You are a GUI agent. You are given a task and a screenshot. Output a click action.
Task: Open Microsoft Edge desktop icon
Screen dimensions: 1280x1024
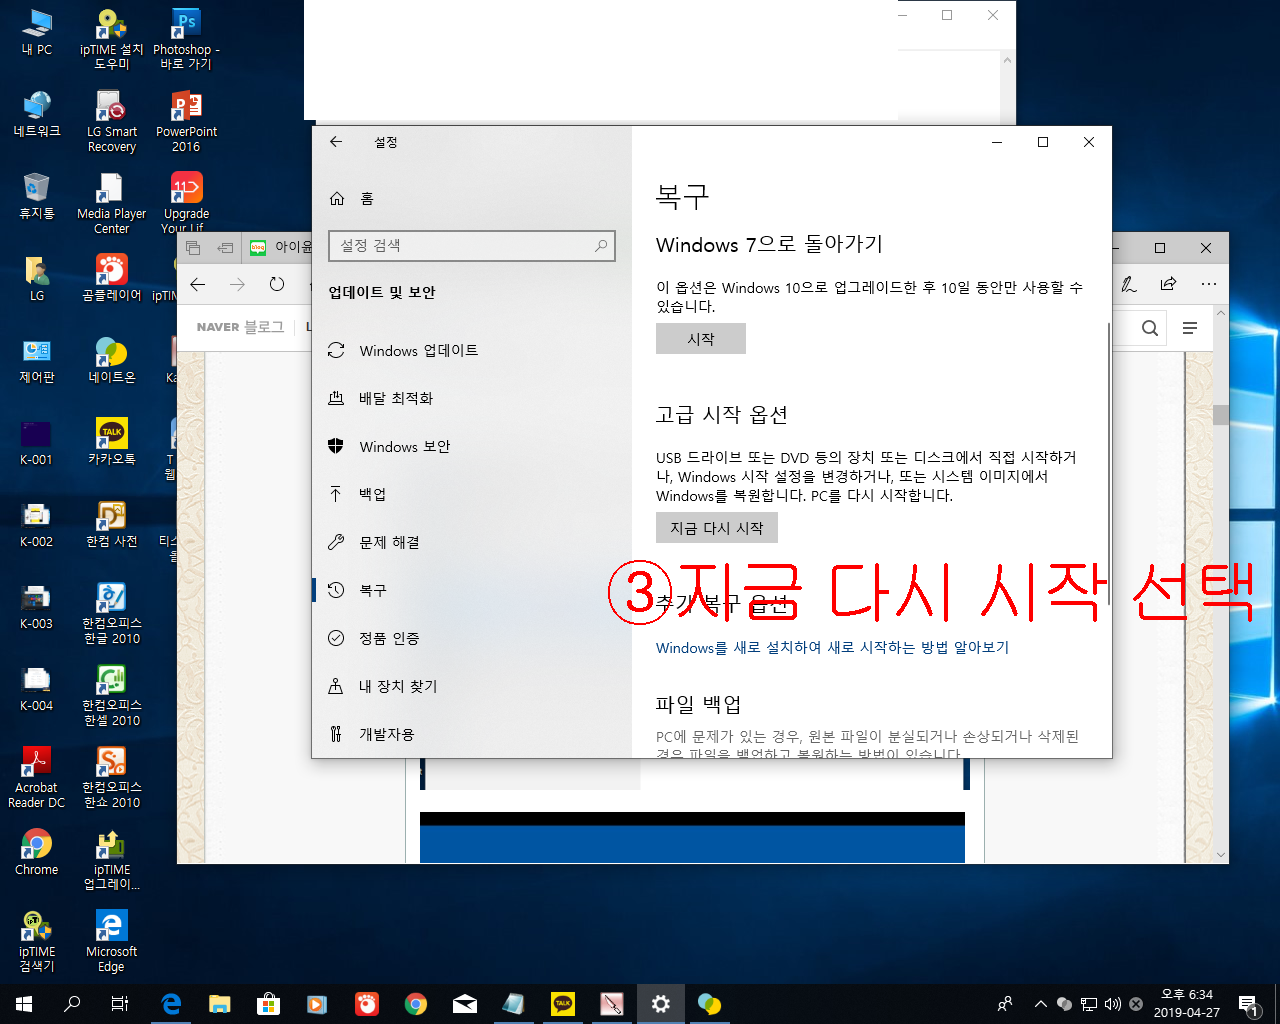pyautogui.click(x=112, y=941)
